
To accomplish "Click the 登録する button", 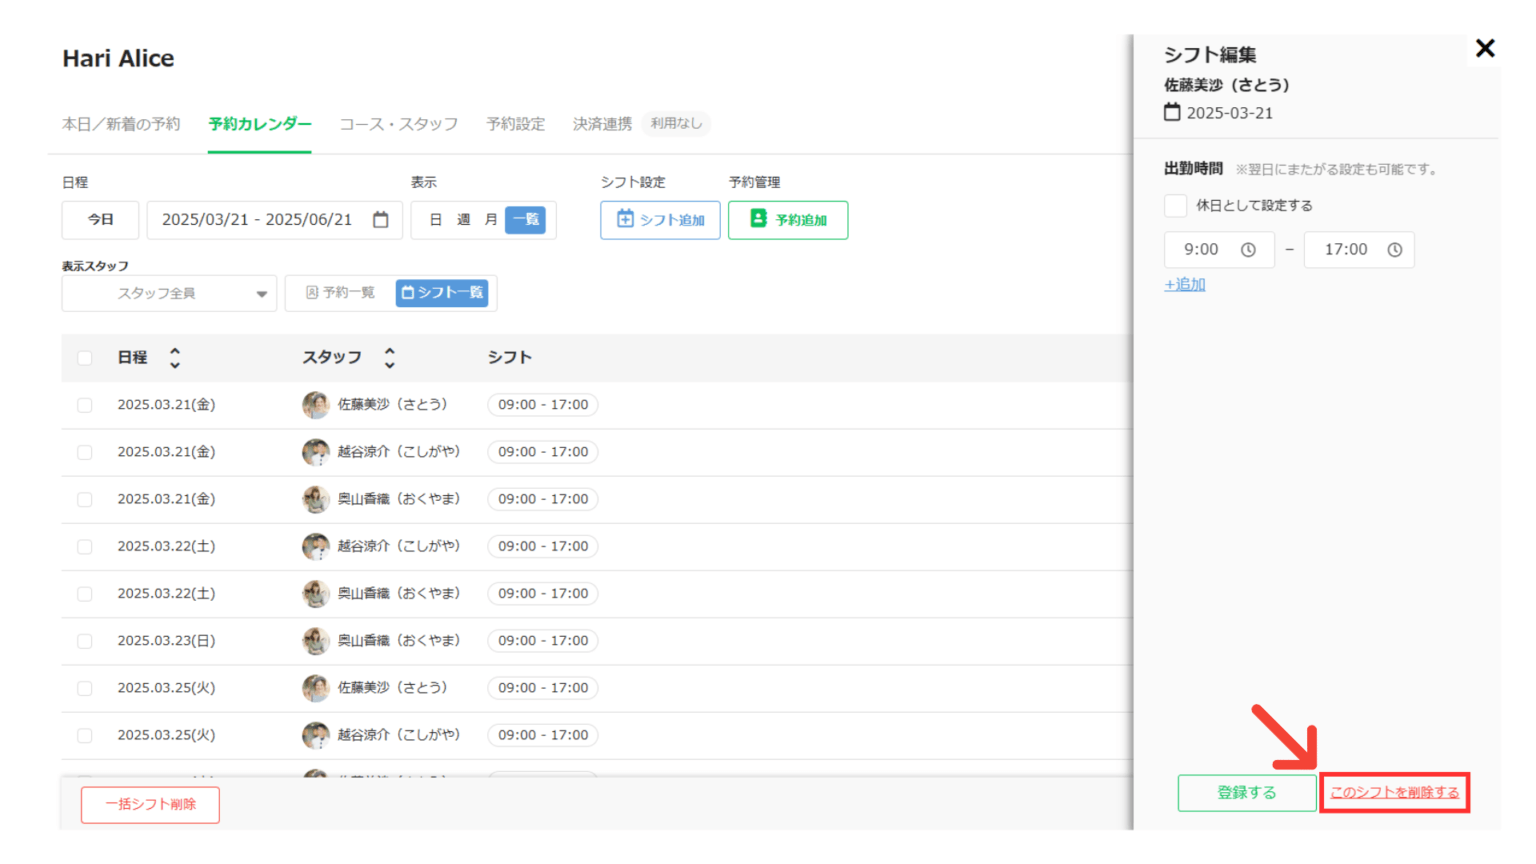I will pos(1246,793).
